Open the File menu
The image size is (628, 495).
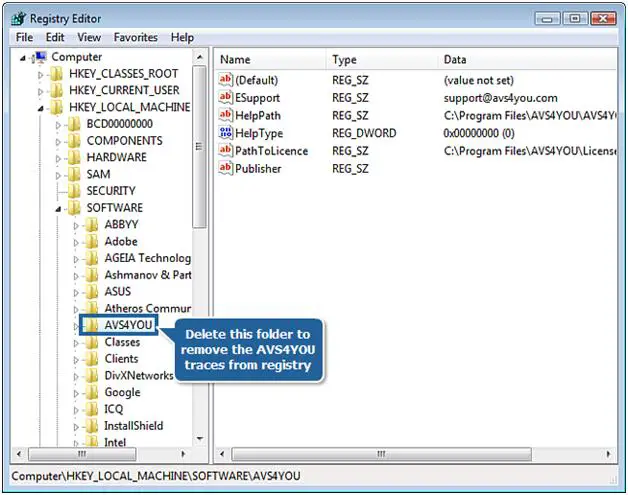(24, 37)
